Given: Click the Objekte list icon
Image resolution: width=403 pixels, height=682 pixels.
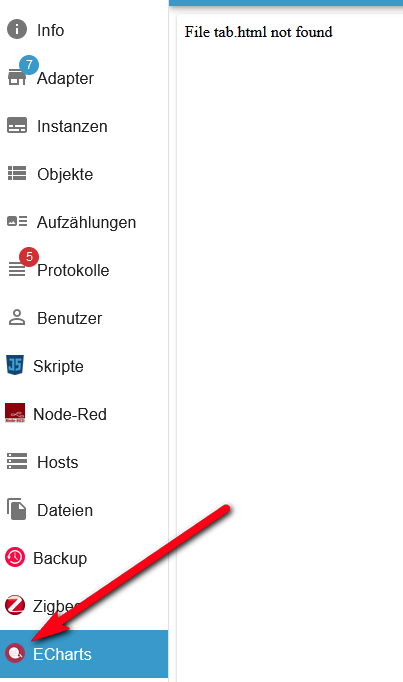Looking at the screenshot, I should point(17,174).
